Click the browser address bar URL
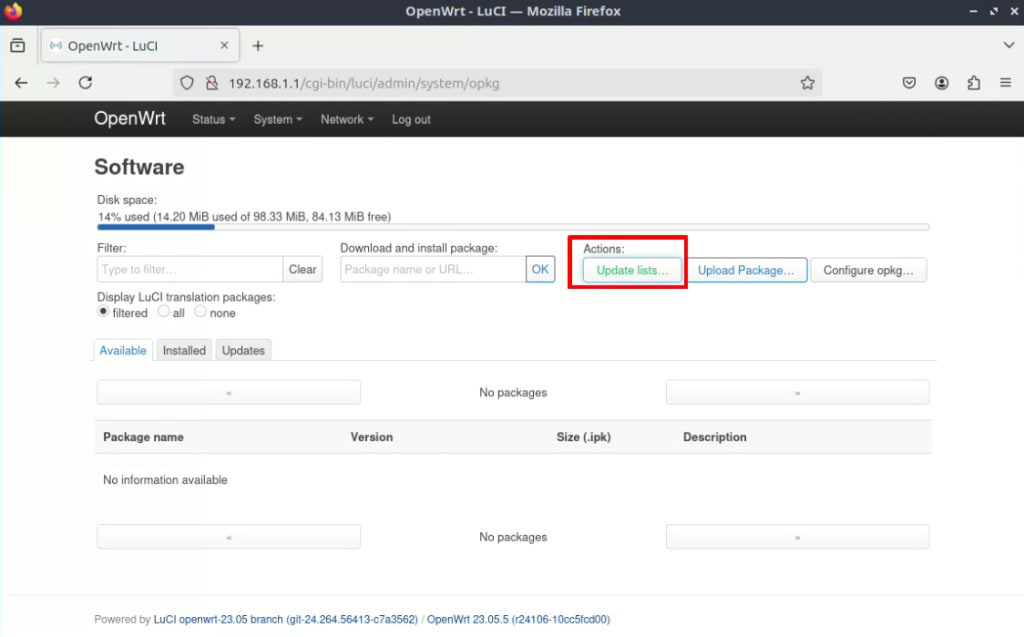This screenshot has width=1024, height=637. tap(364, 83)
